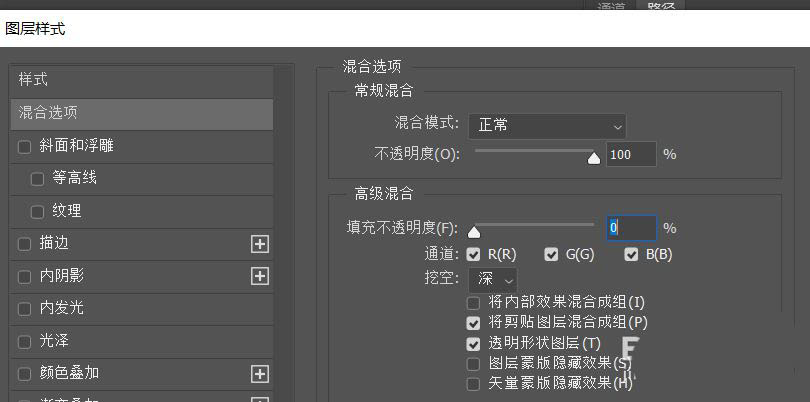Open 等高线 sub-item row

click(x=142, y=179)
